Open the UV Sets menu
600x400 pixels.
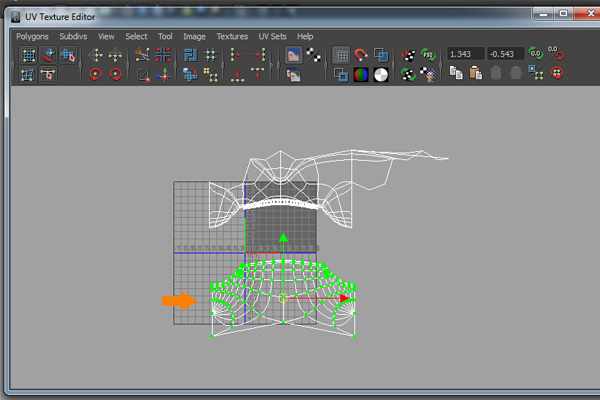point(272,36)
